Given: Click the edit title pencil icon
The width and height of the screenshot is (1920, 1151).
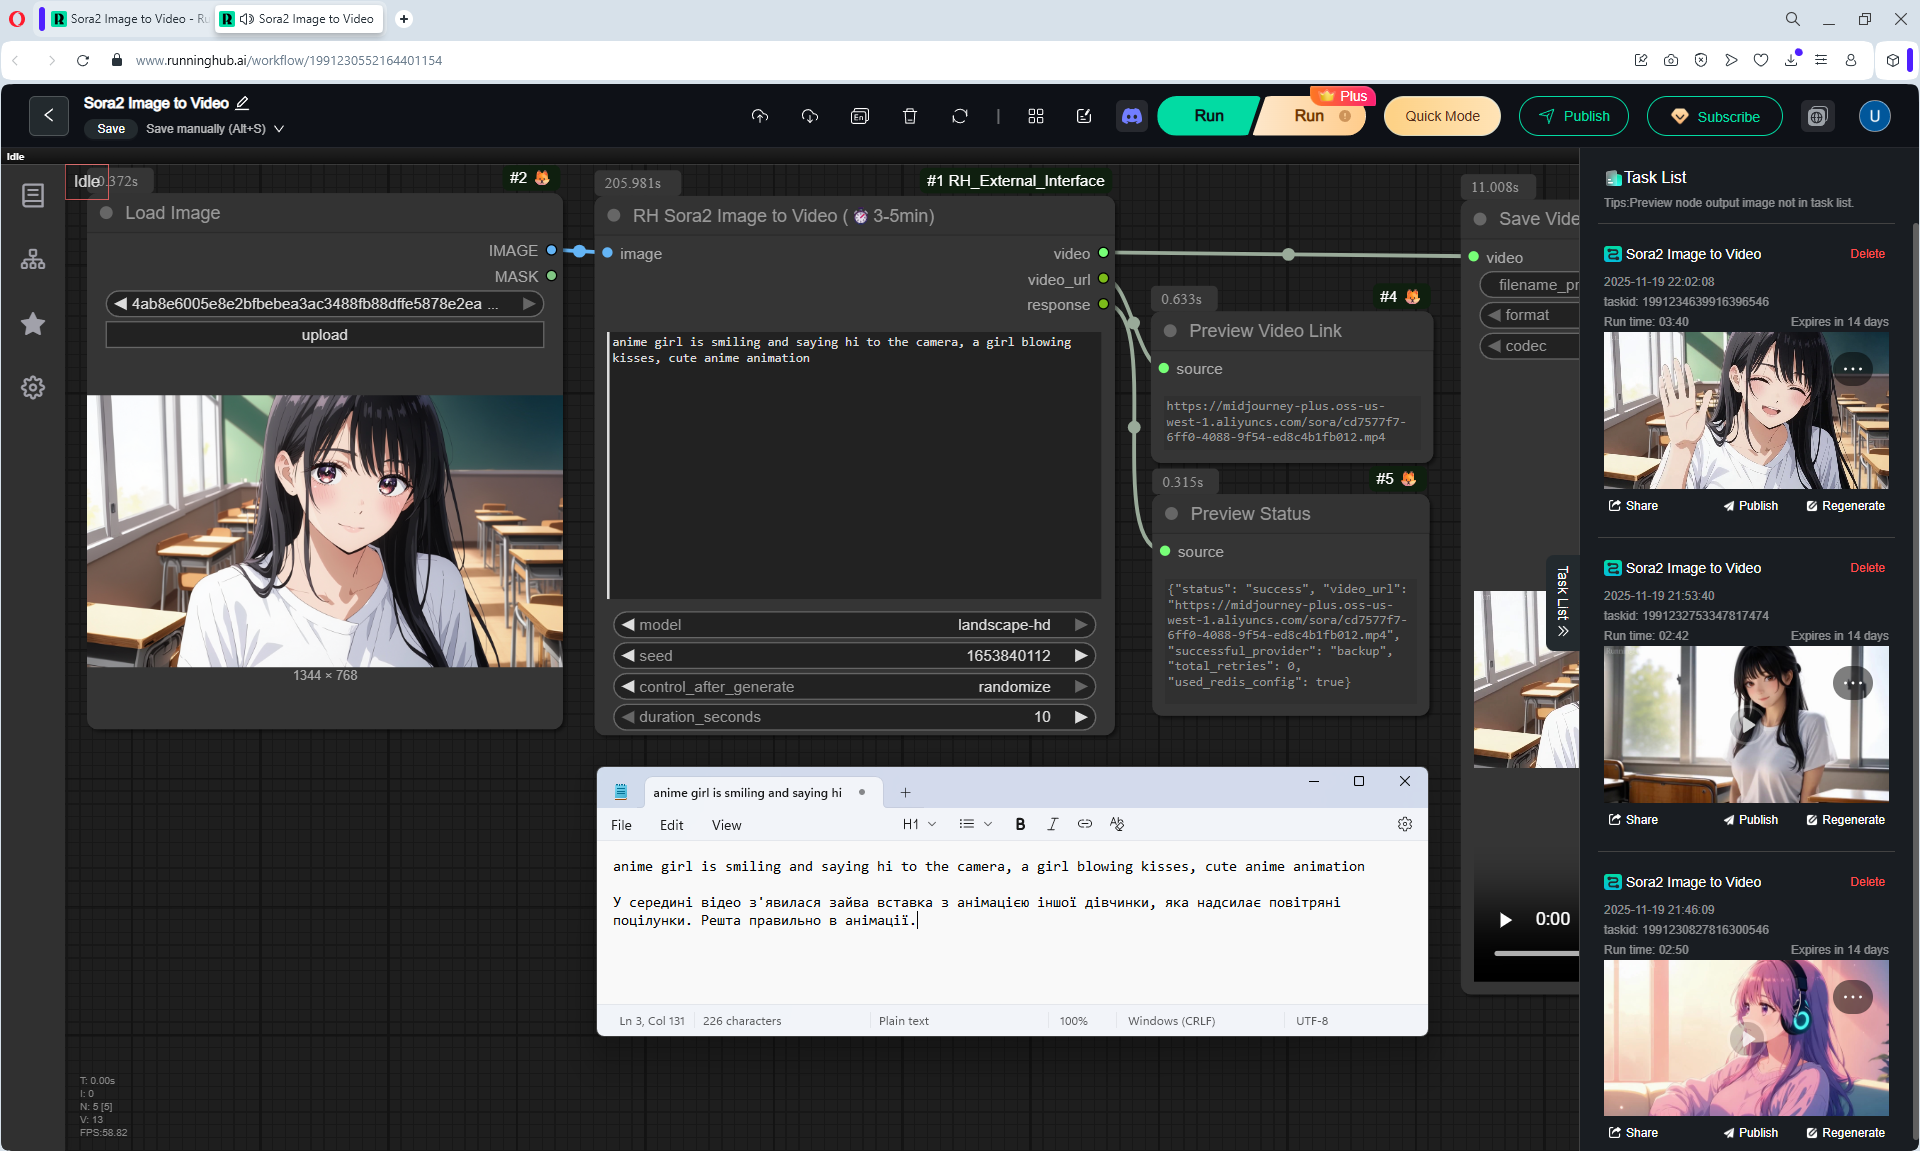Looking at the screenshot, I should pos(242,103).
